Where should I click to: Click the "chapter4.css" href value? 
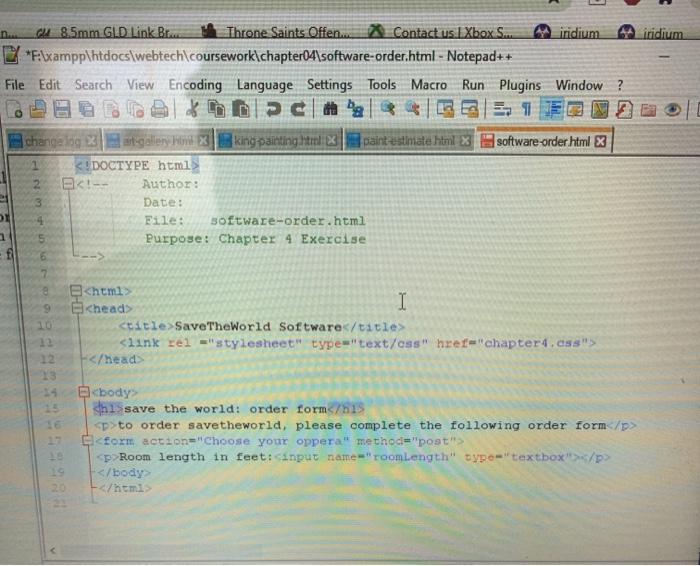point(532,343)
